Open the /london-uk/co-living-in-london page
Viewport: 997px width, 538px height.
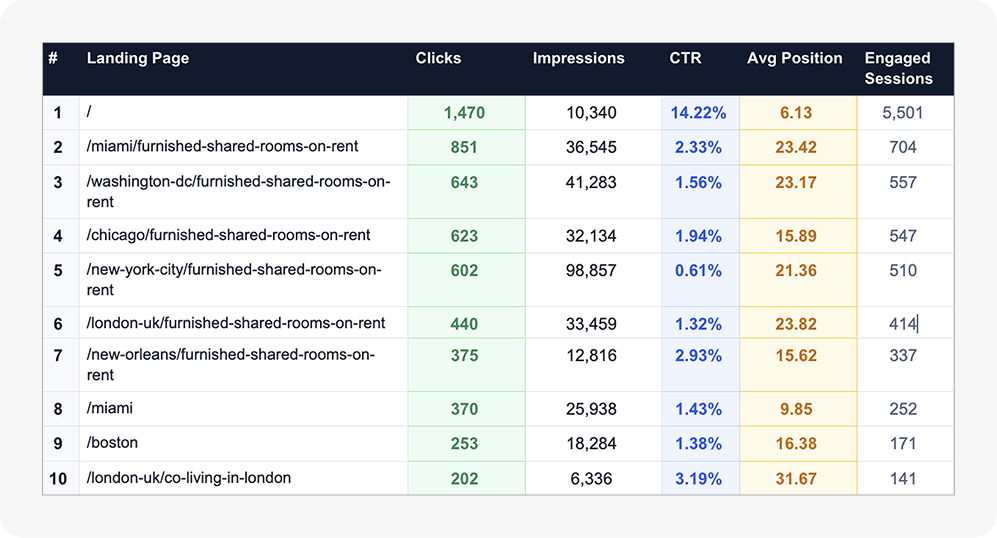pos(189,478)
